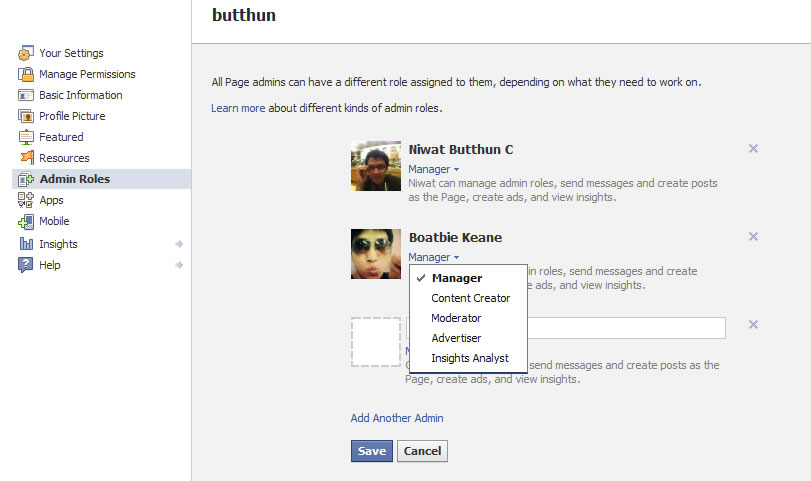Clear the empty admin row with X
The width and height of the screenshot is (811, 481).
[x=753, y=325]
